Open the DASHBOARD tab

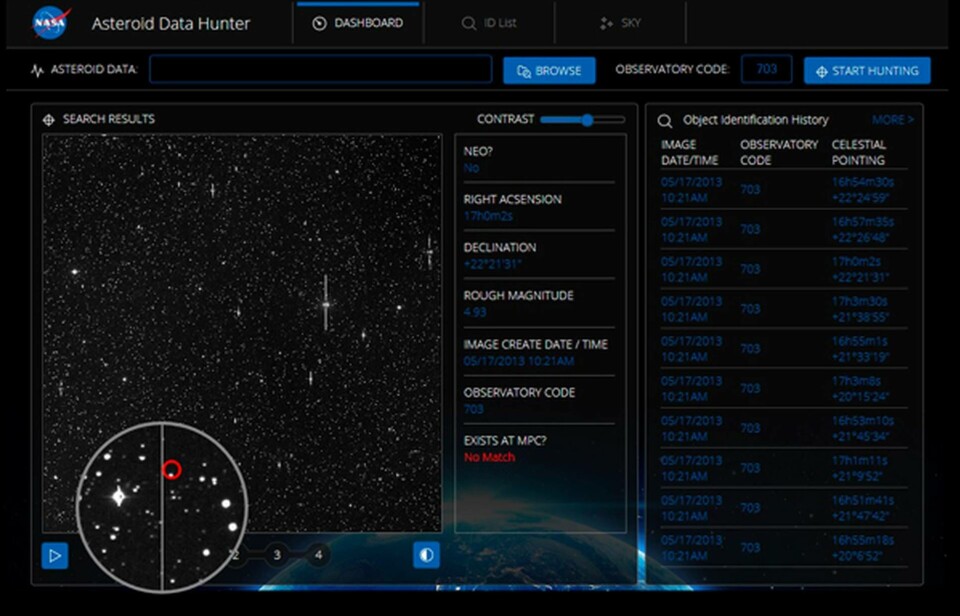click(x=358, y=23)
